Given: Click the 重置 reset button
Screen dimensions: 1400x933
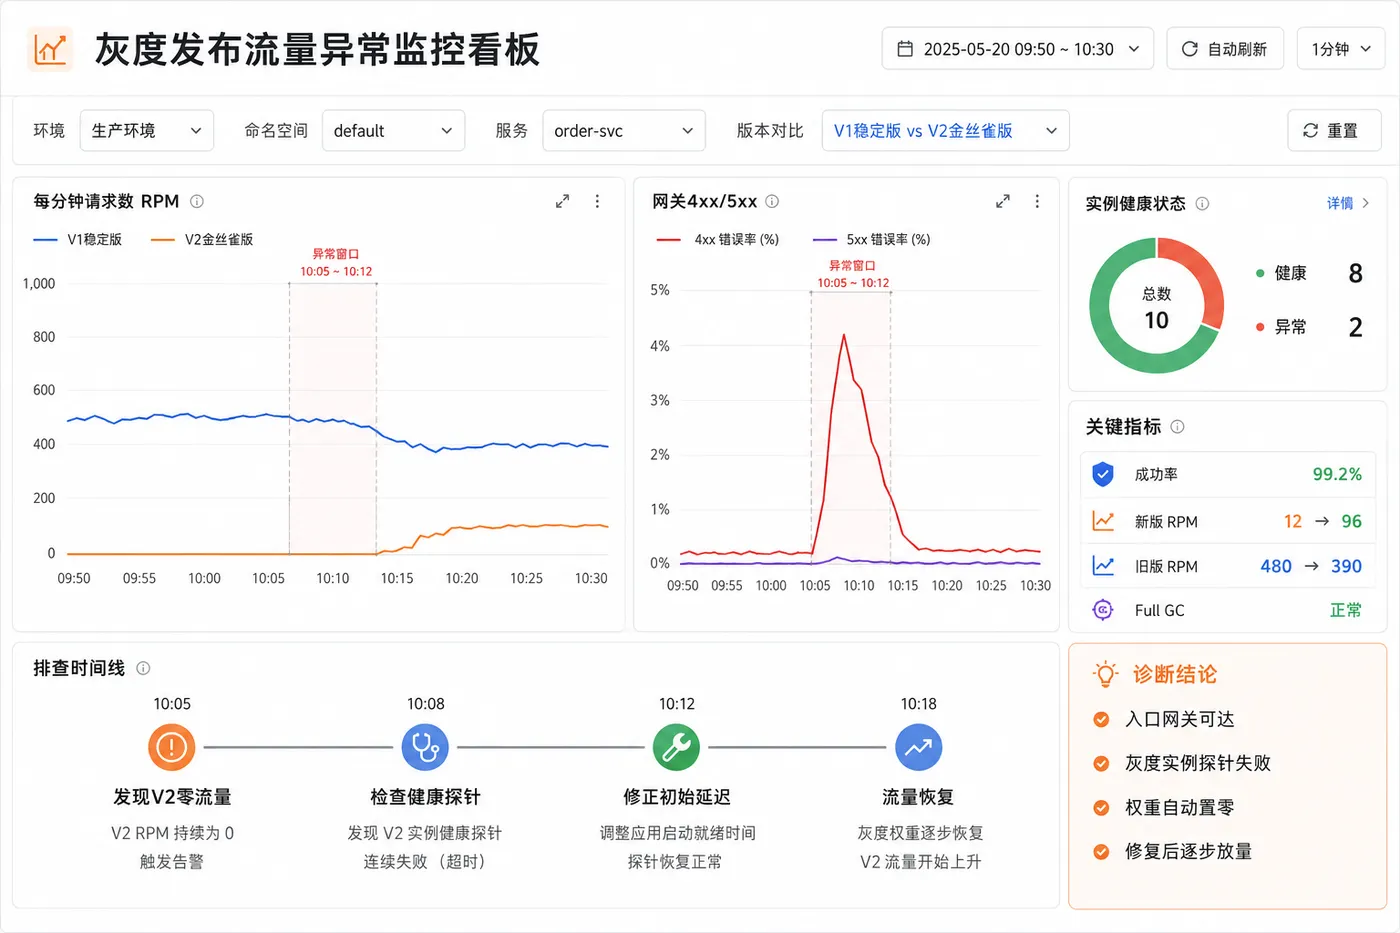Looking at the screenshot, I should point(1334,131).
